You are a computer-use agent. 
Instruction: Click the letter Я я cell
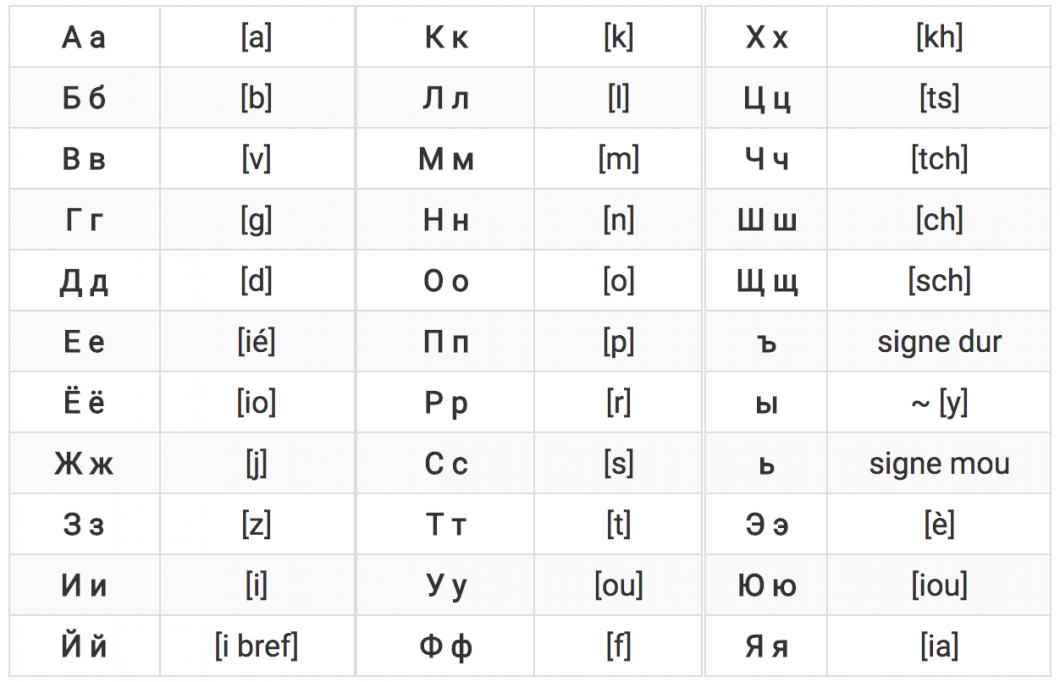click(767, 646)
